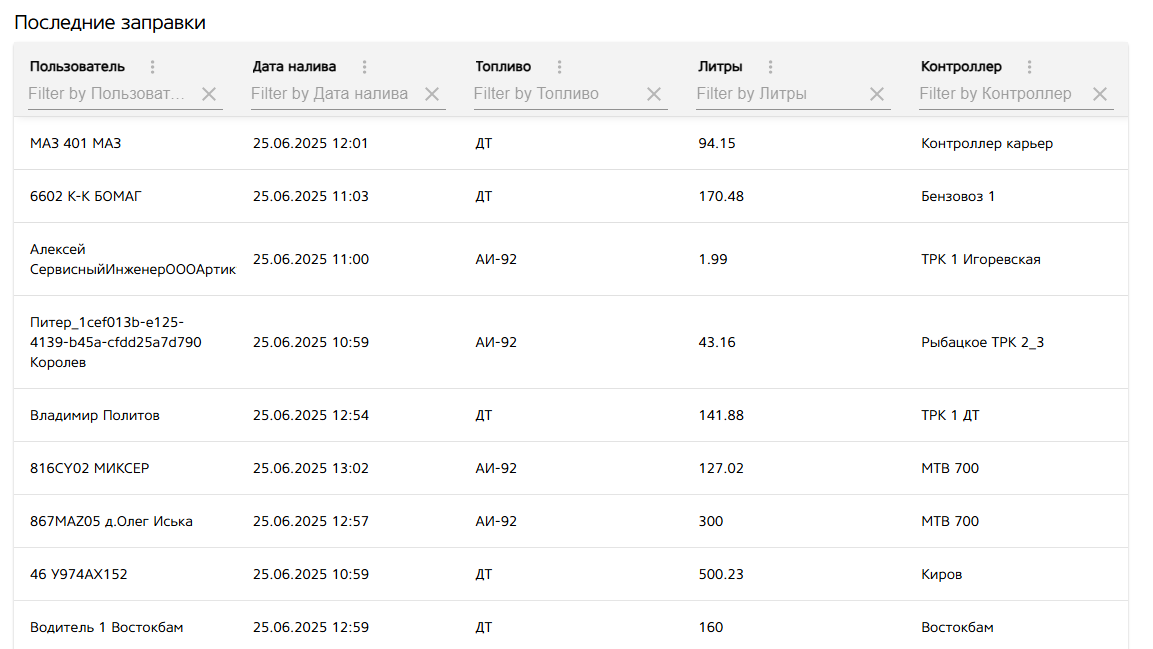Clear the Пользователь filter field
This screenshot has width=1153, height=649.
[209, 94]
